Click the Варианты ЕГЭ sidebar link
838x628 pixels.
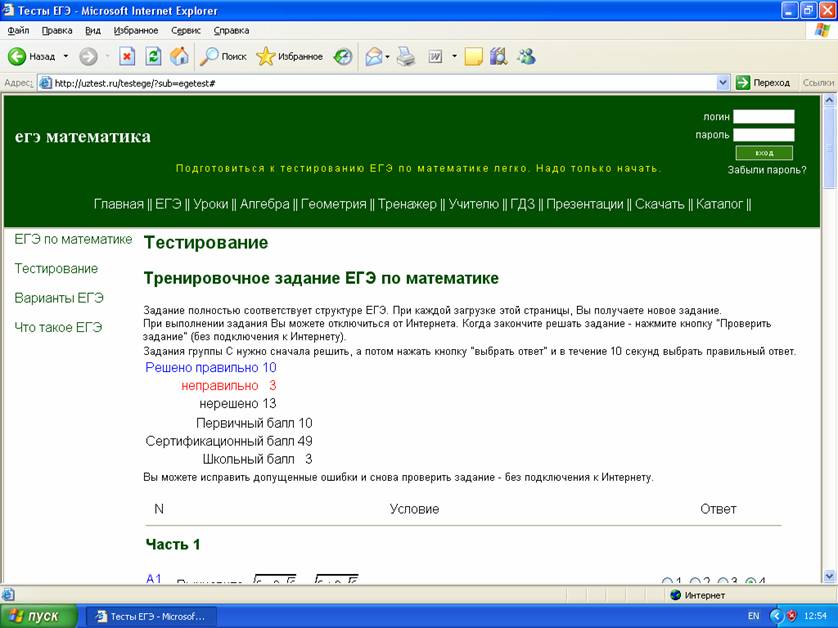pyautogui.click(x=59, y=298)
